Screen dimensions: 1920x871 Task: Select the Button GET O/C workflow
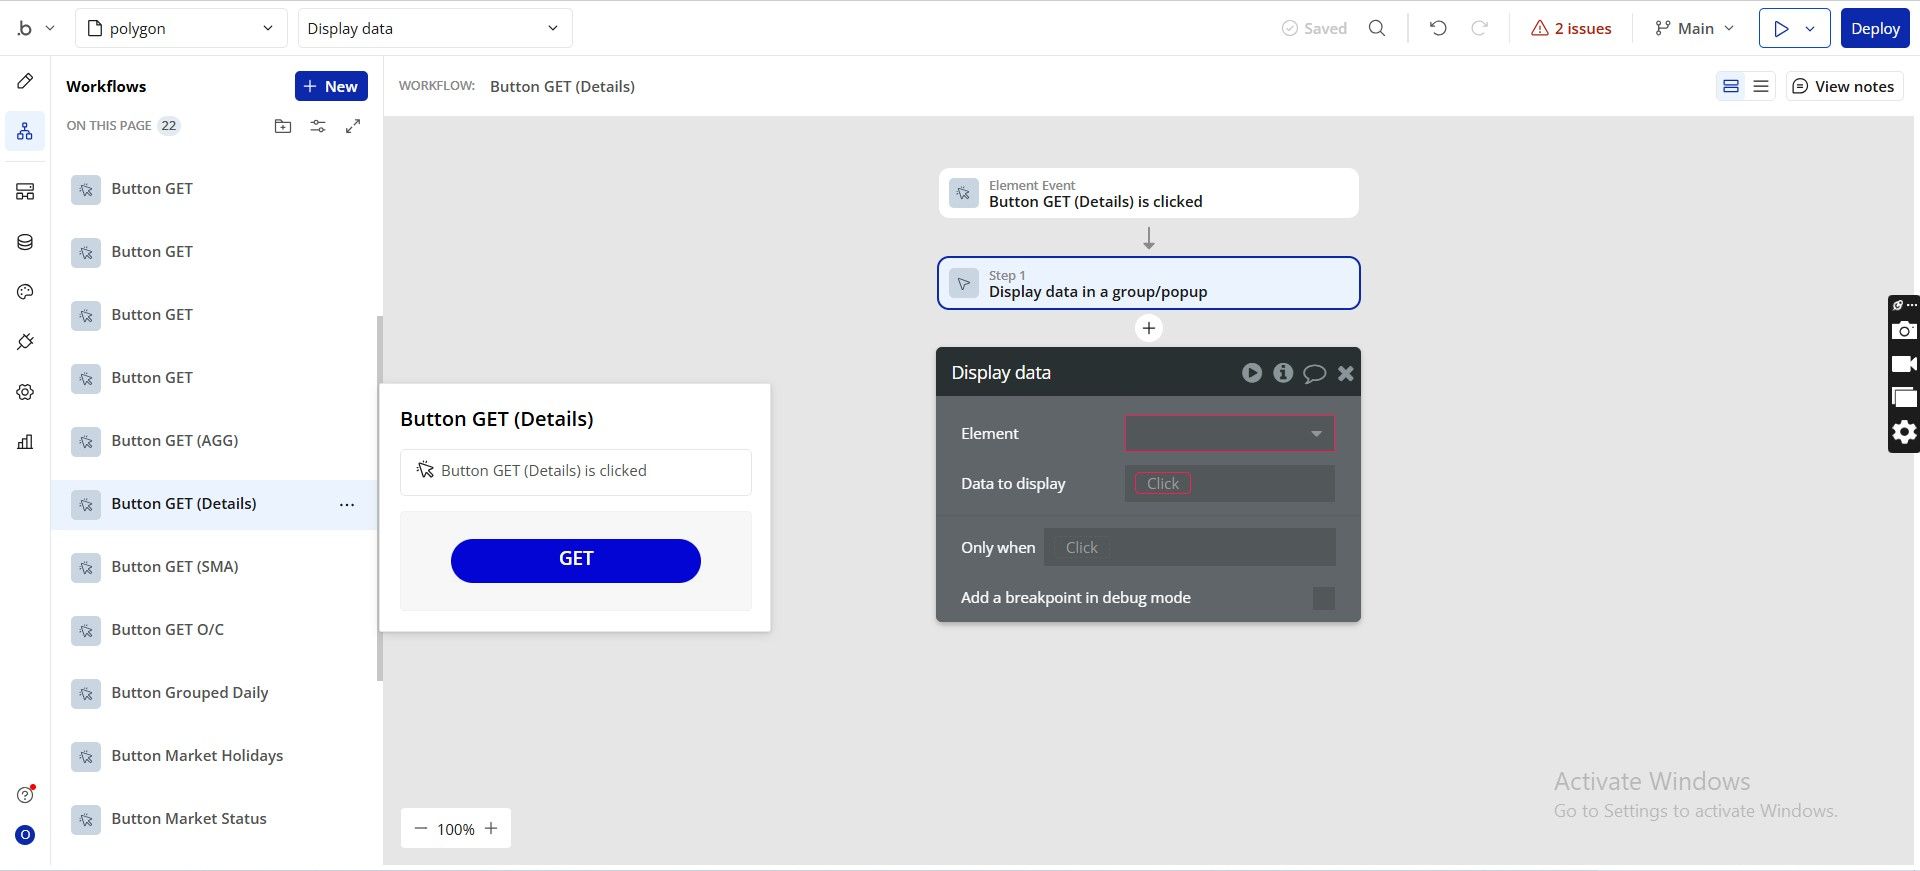coord(214,630)
